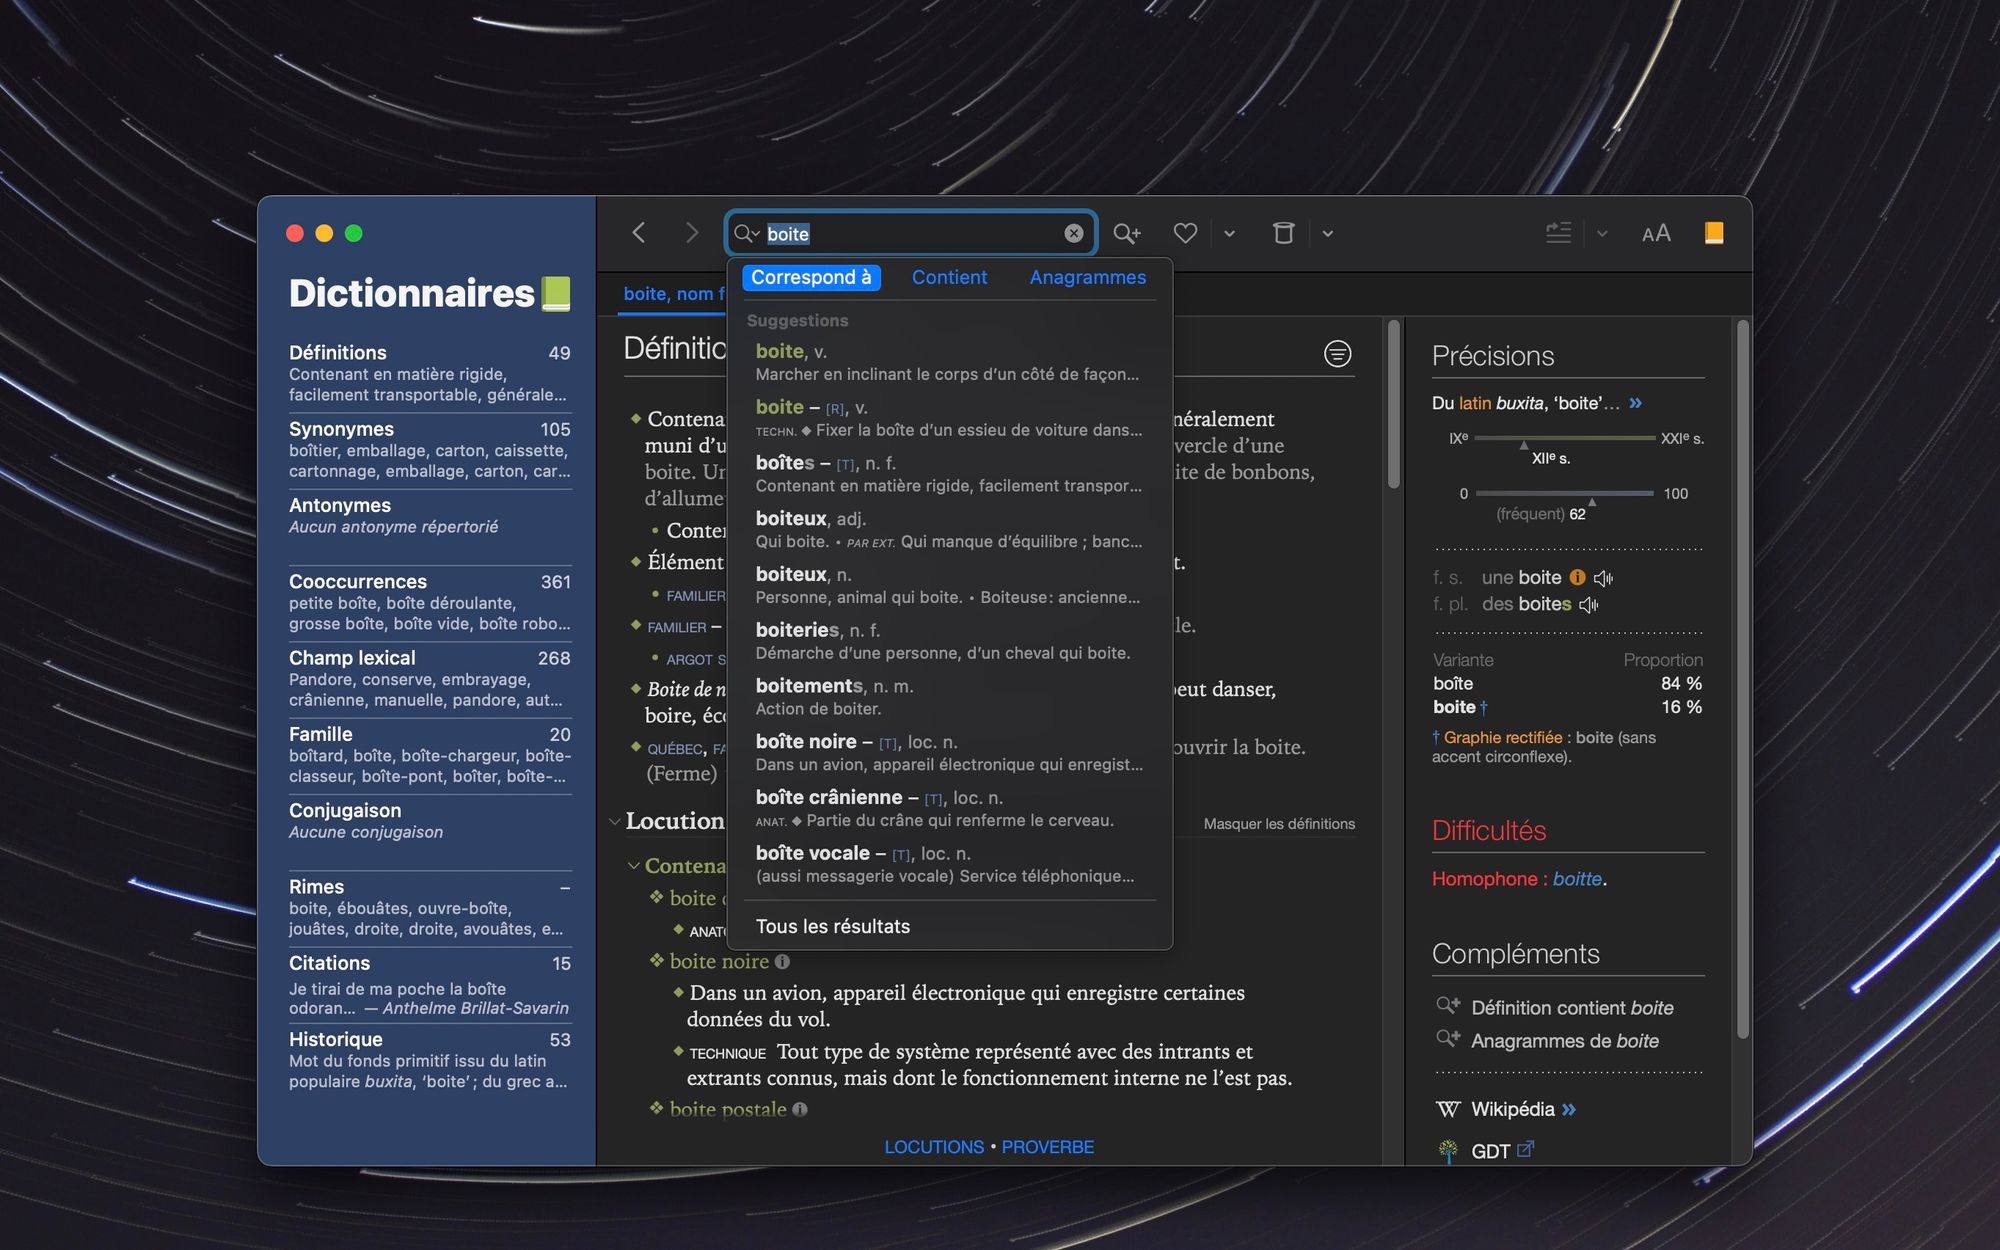Screen dimensions: 2000x1250
Task: Add entry to favorites via the heart icon
Action: point(1185,233)
